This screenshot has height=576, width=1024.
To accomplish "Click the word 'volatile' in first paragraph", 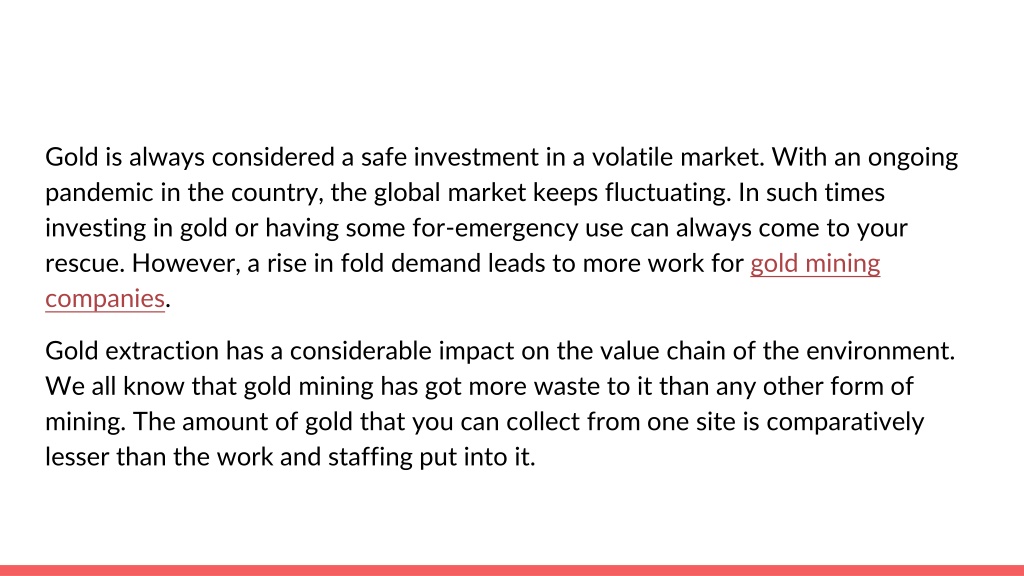I will [x=632, y=157].
